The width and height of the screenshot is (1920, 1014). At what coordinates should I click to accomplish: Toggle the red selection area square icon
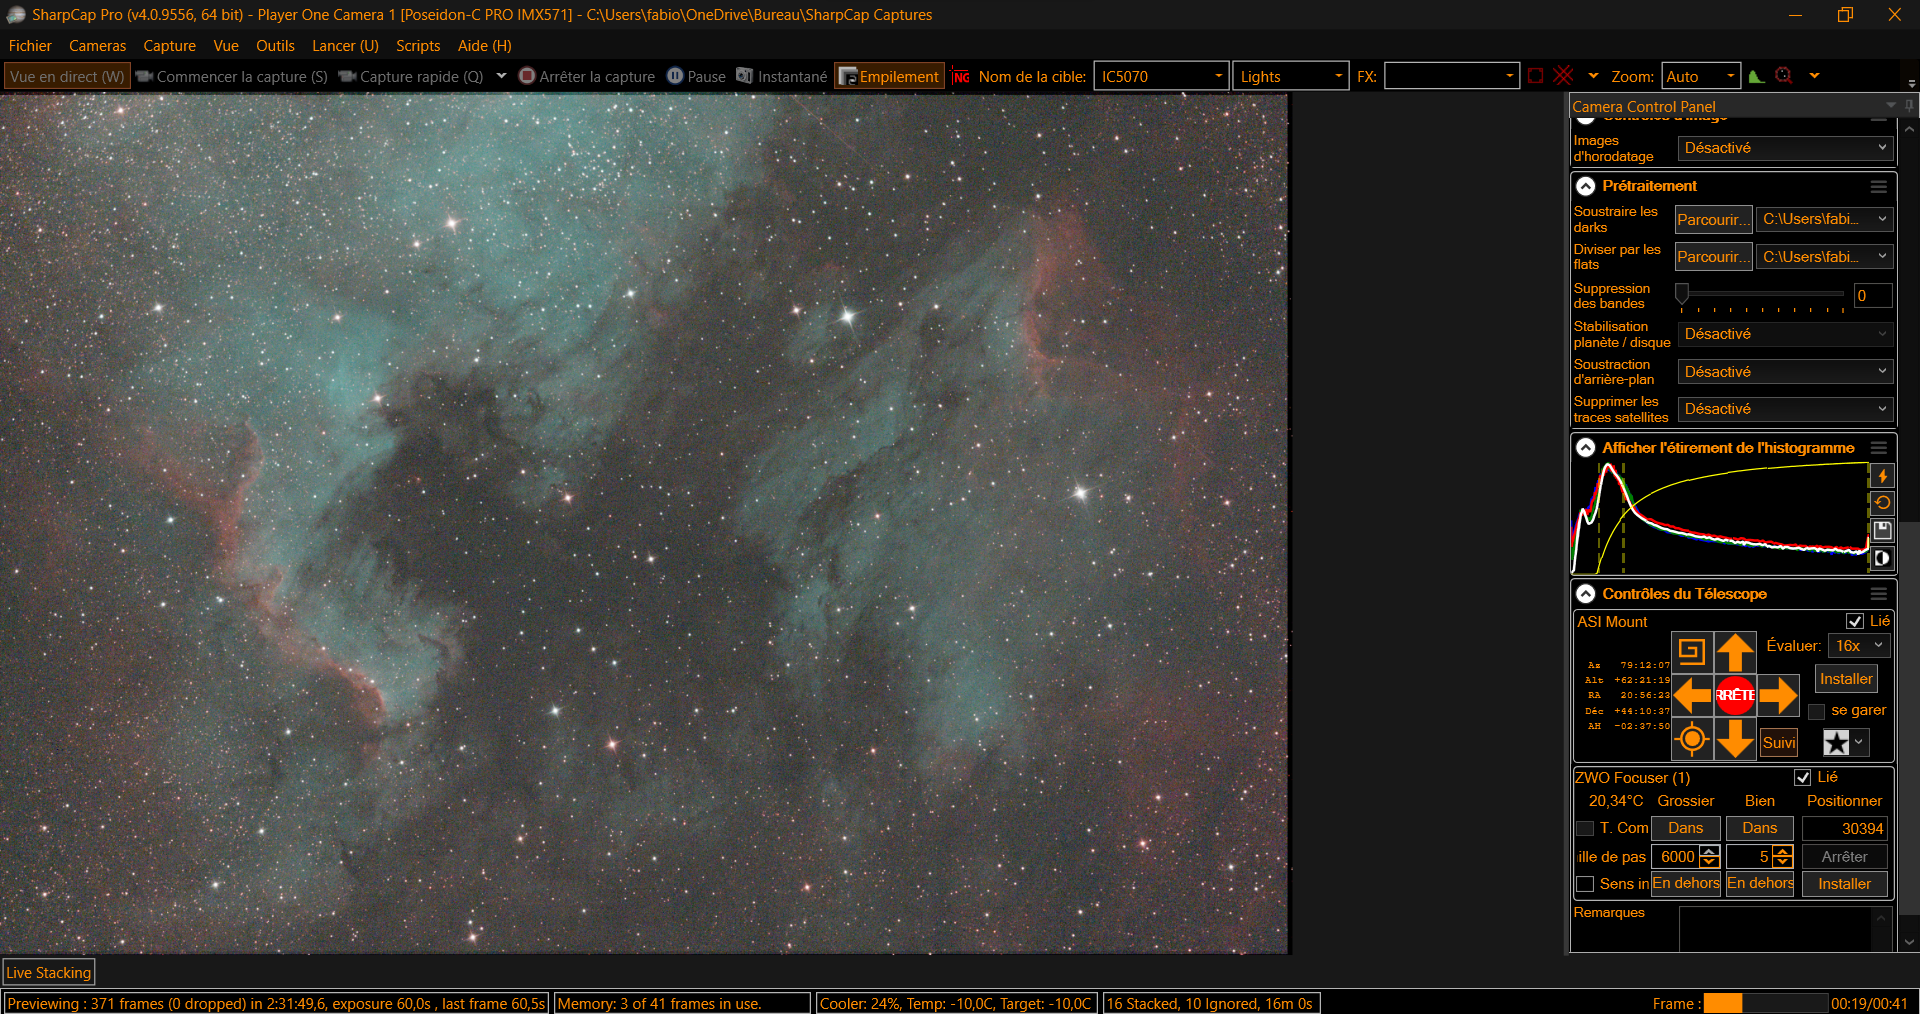pyautogui.click(x=1536, y=76)
